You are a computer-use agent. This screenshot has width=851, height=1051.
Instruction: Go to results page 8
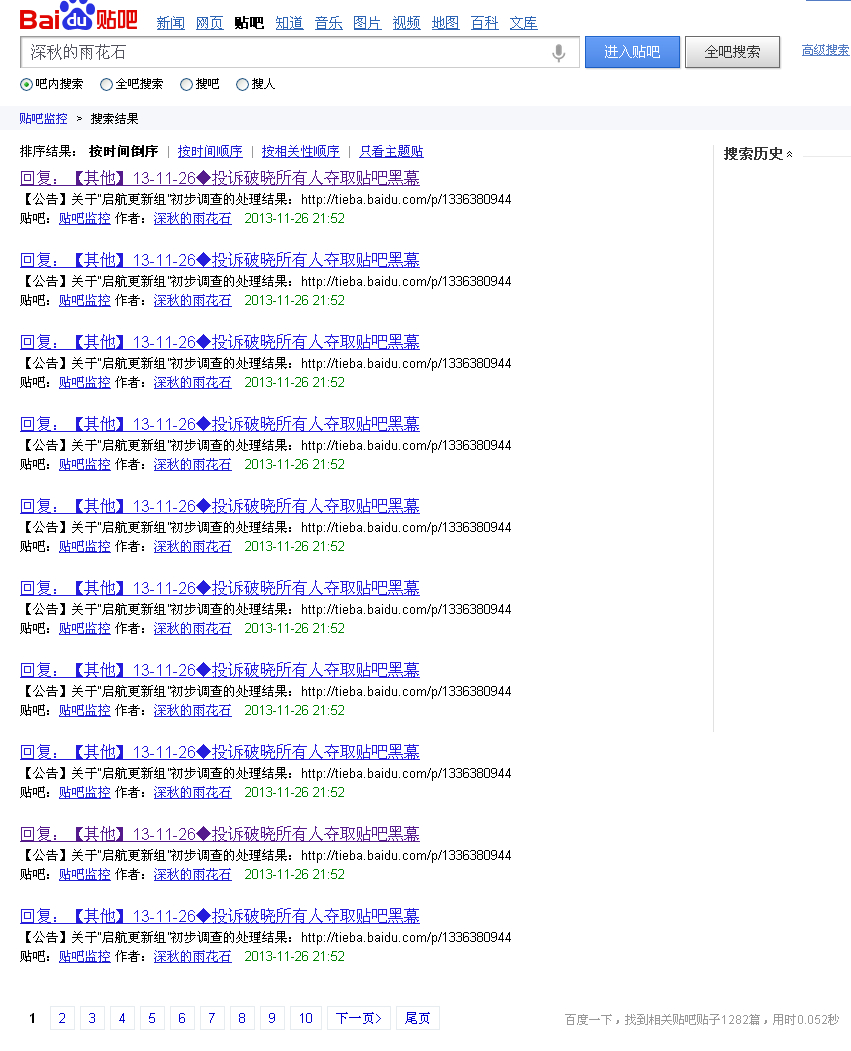point(242,1018)
